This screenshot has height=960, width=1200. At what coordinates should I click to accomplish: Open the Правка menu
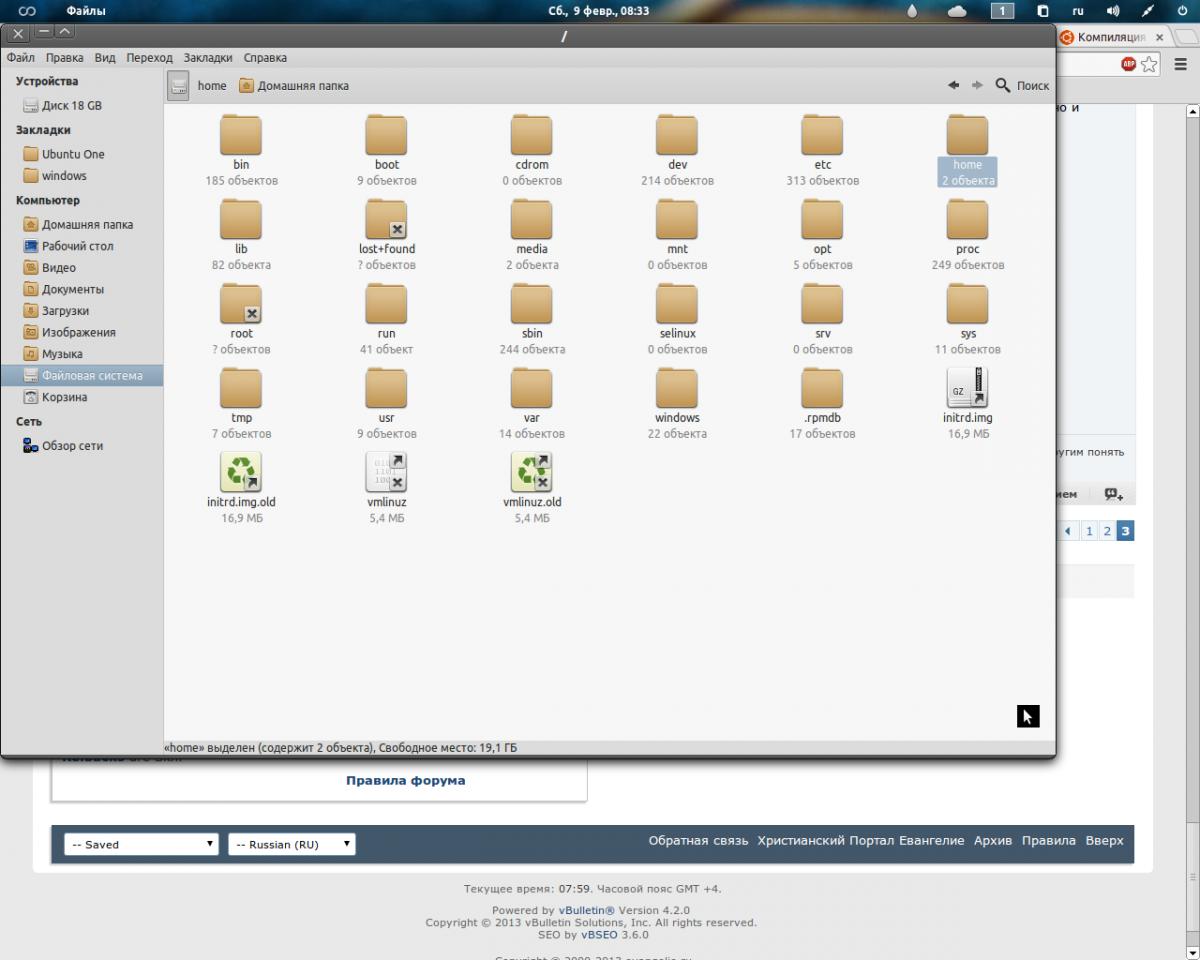[x=65, y=58]
